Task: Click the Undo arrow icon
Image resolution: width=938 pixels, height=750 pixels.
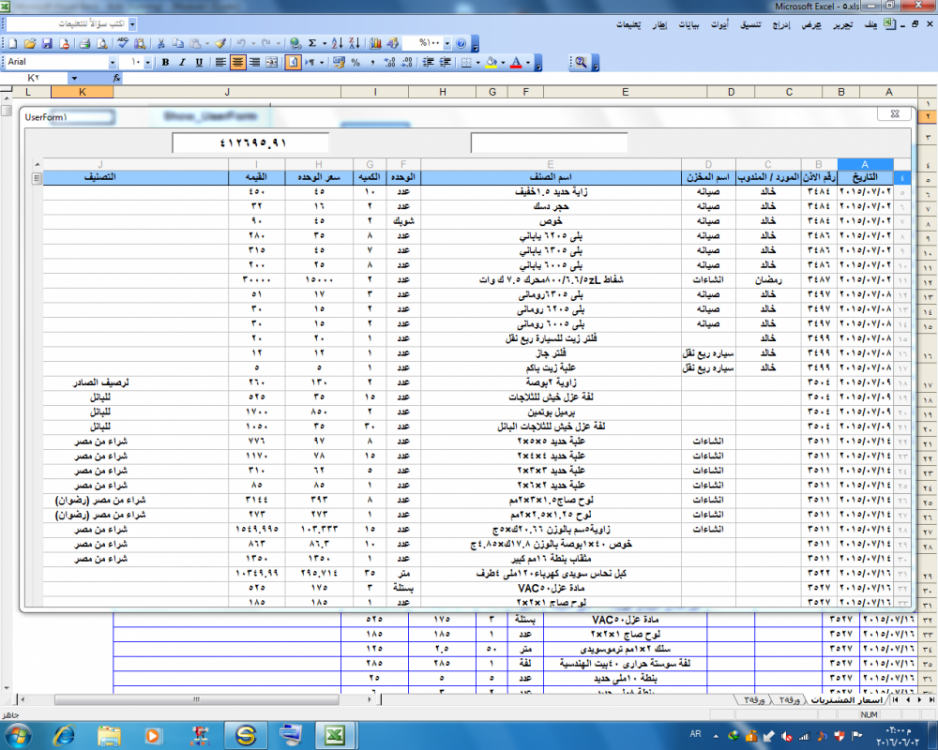Action: tap(240, 44)
